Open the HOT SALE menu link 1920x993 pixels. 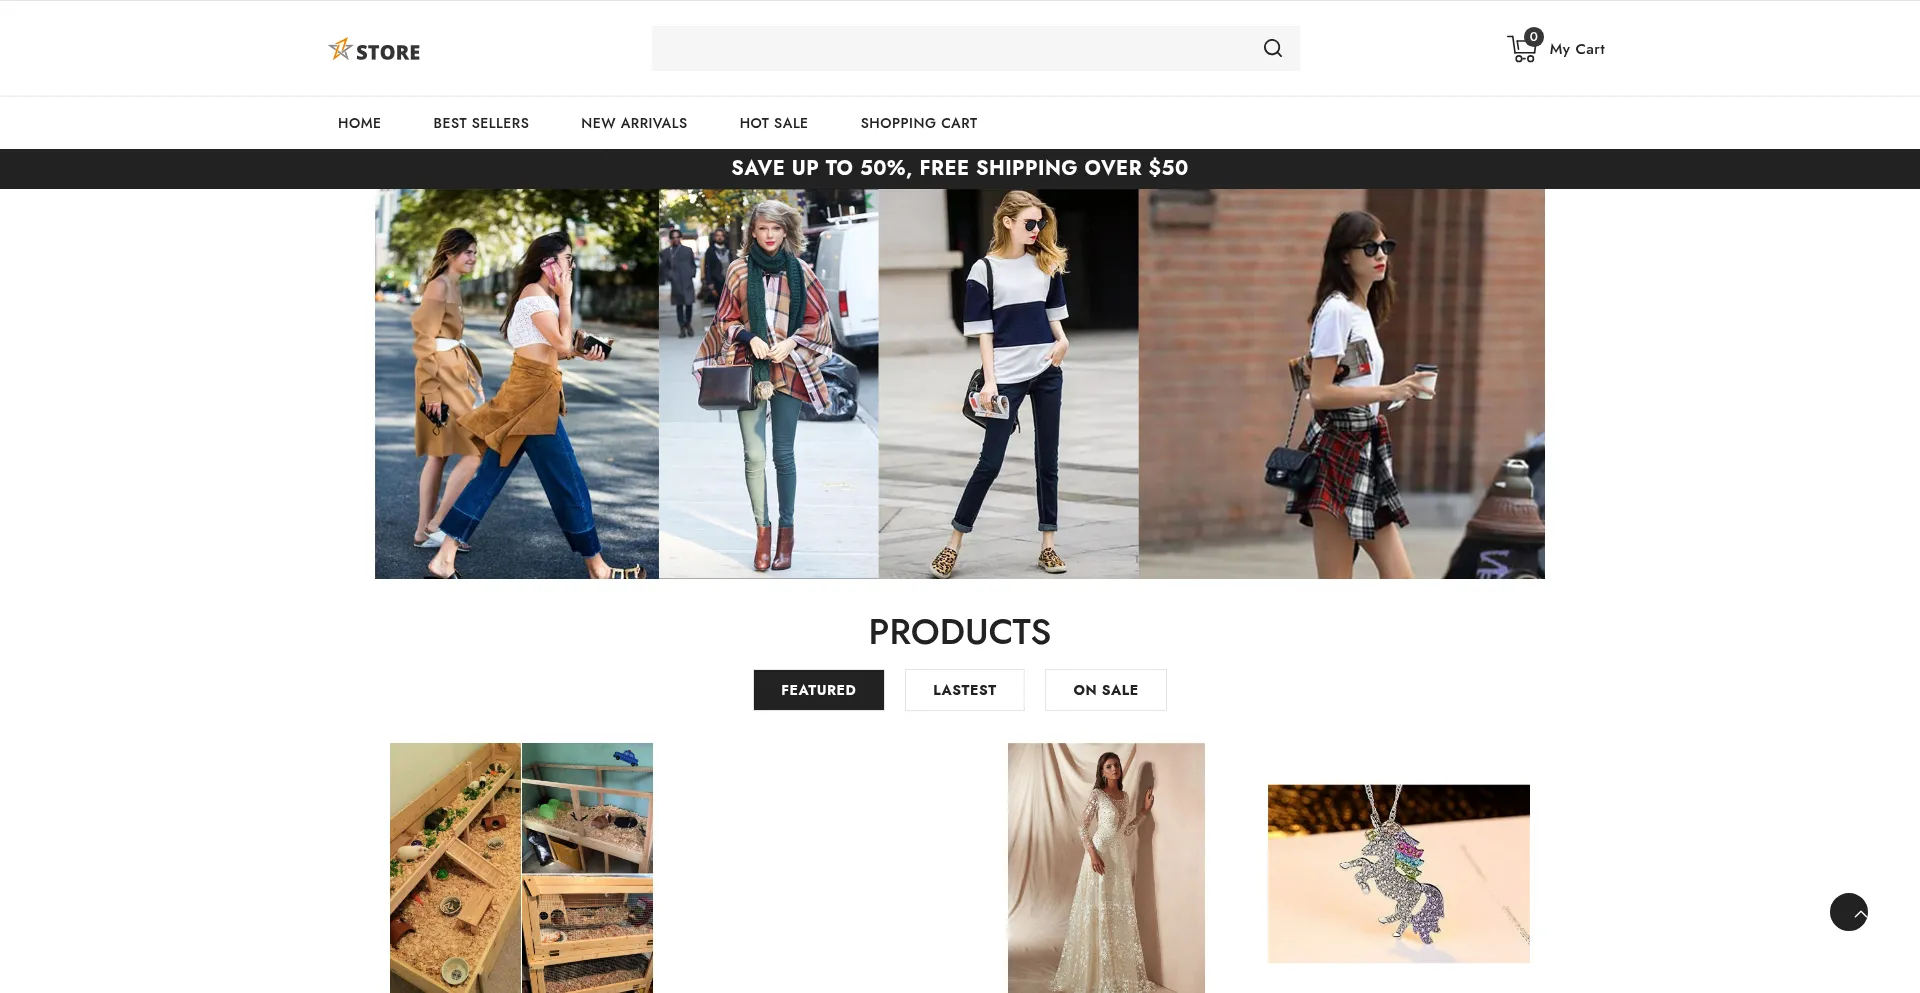click(773, 123)
